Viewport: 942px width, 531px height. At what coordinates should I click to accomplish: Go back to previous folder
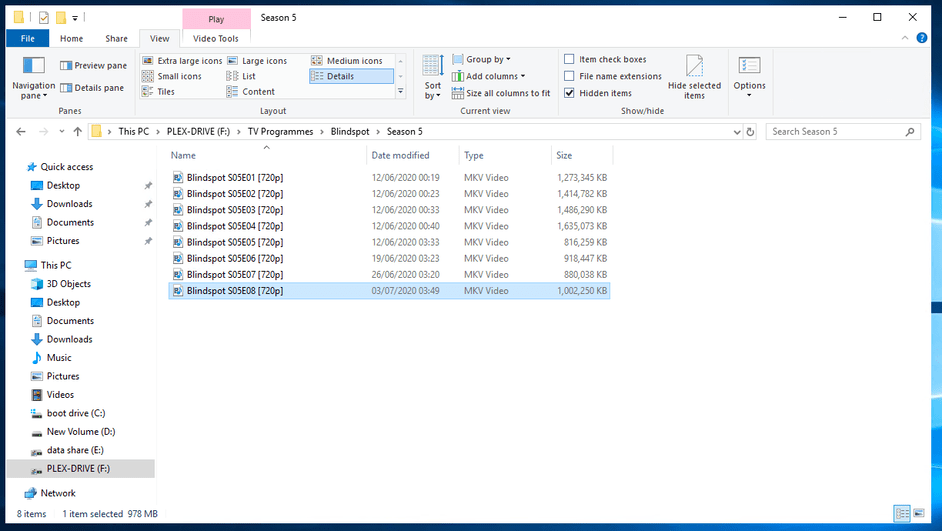(x=21, y=132)
